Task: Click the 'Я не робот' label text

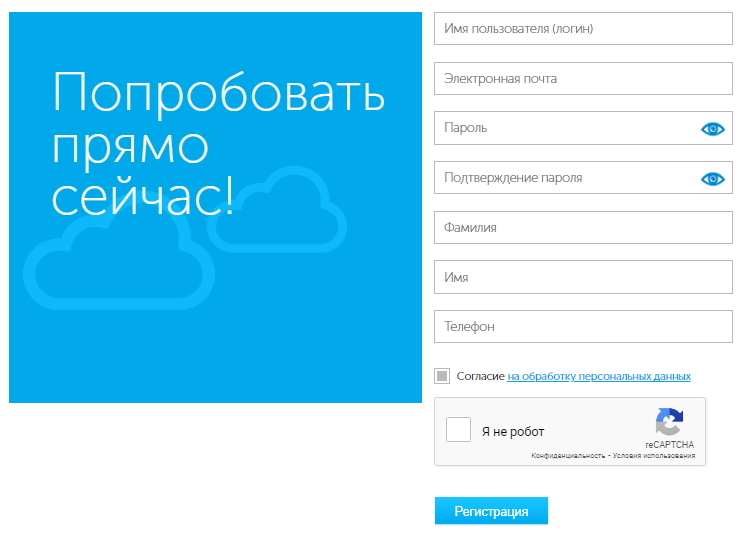Action: [513, 432]
